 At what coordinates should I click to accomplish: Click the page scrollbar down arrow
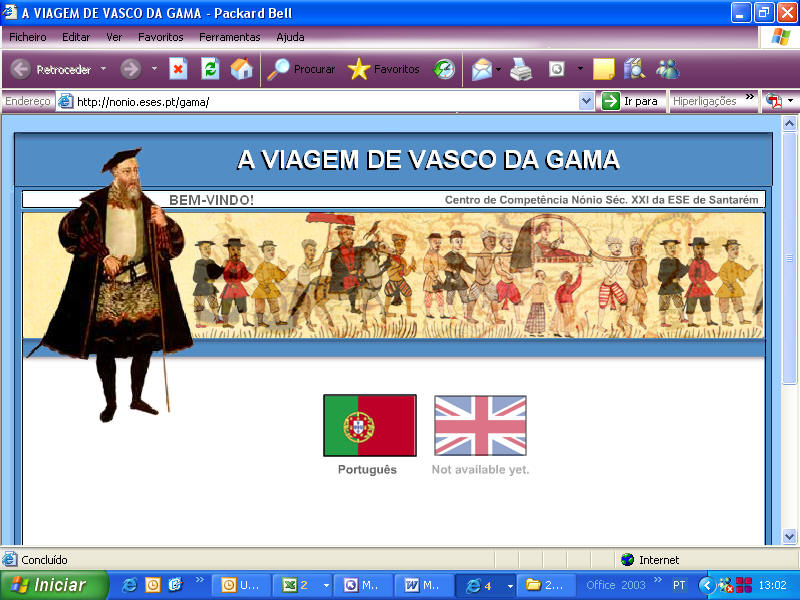(789, 536)
